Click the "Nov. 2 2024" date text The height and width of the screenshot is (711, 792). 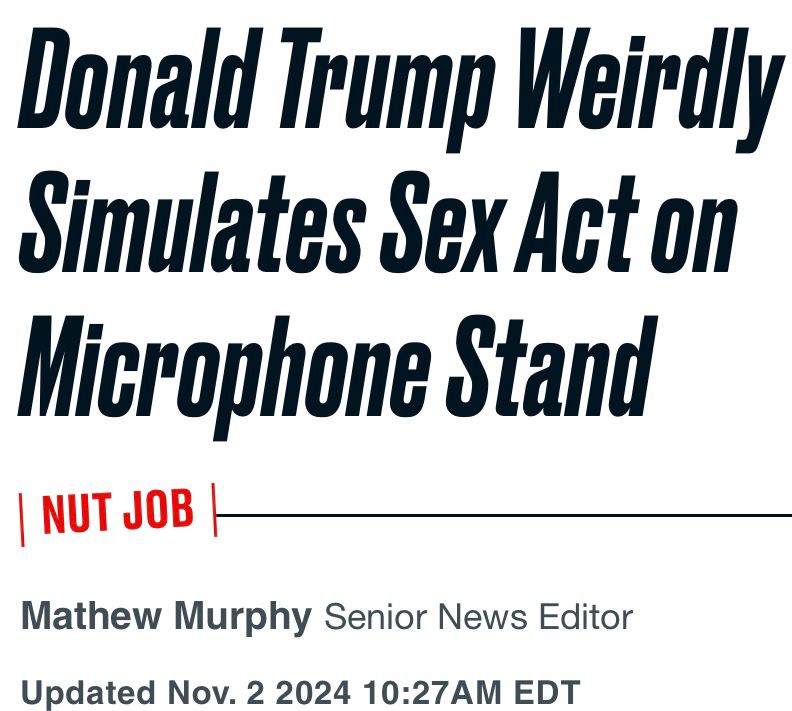point(259,693)
